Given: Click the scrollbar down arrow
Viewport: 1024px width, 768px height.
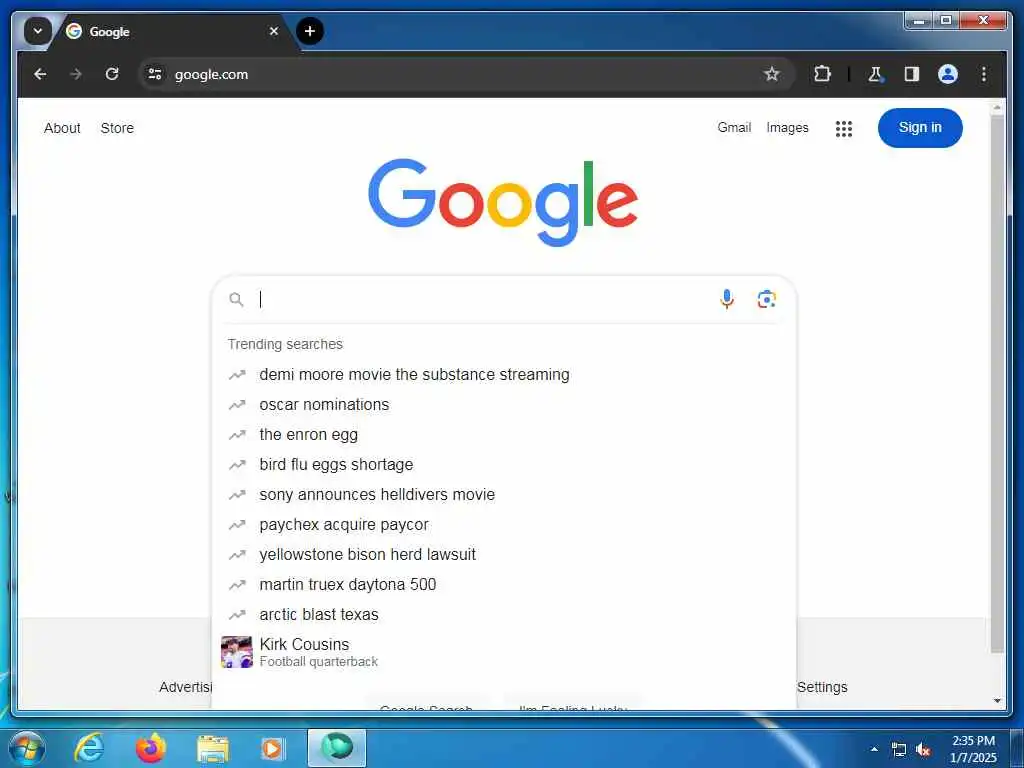Looking at the screenshot, I should coord(997,701).
